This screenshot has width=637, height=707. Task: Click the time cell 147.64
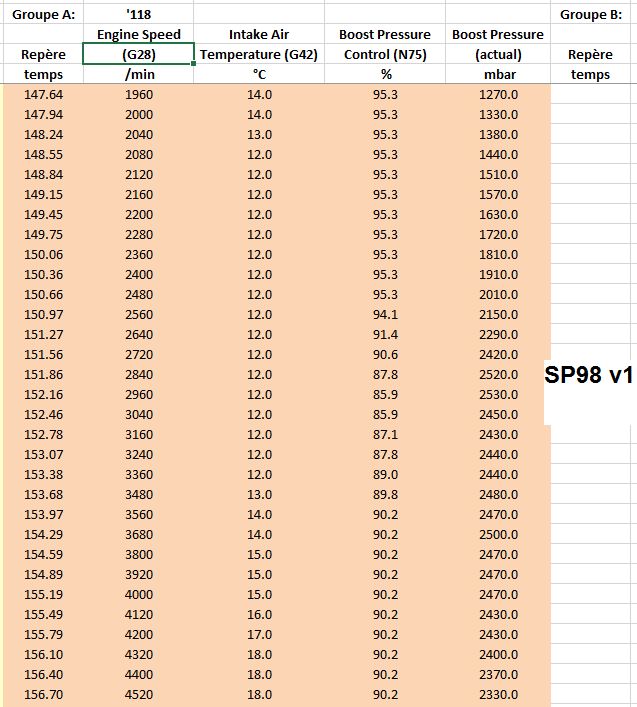pos(43,94)
